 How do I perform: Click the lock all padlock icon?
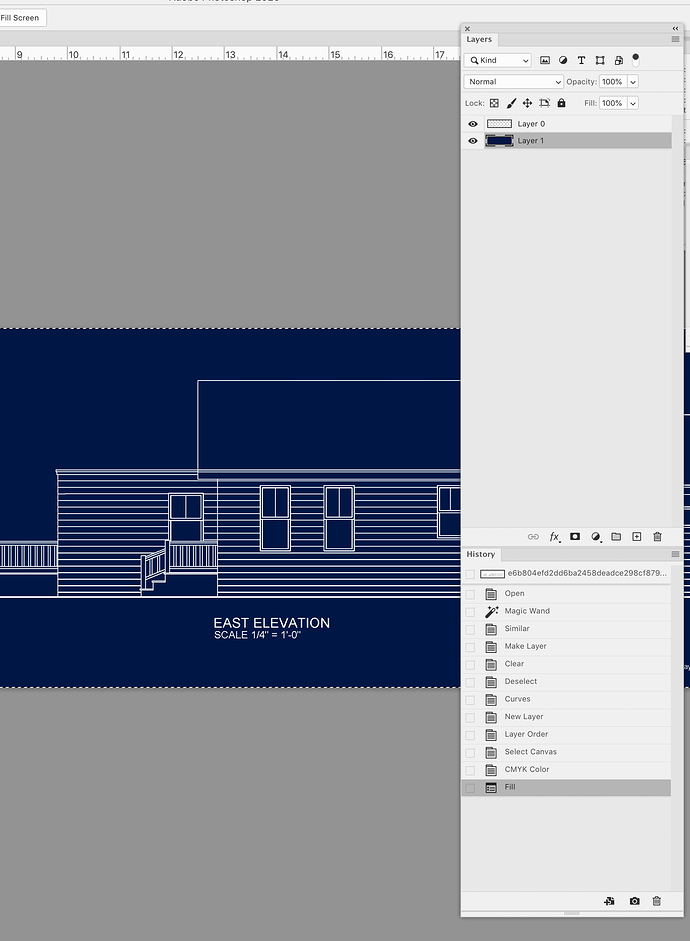click(561, 103)
